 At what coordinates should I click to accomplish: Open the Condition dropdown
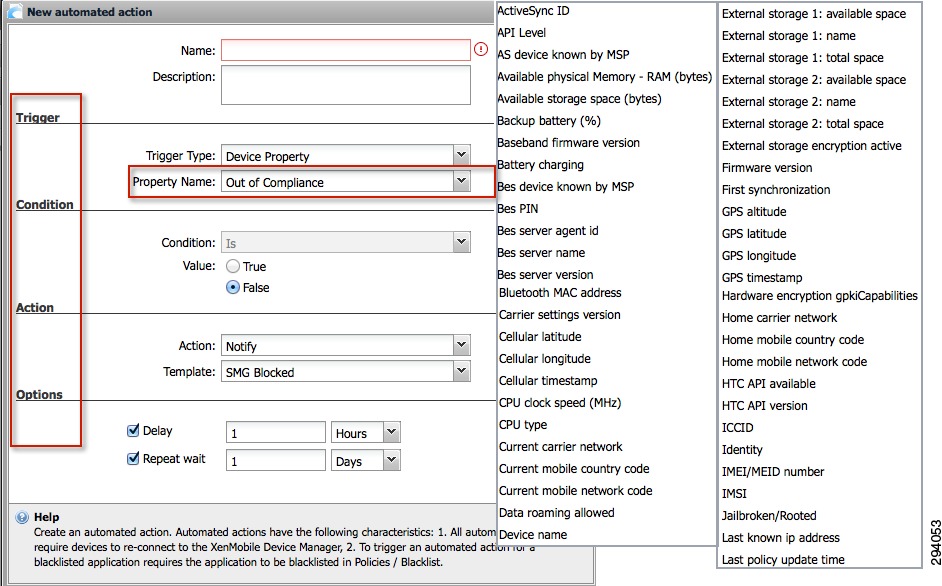(x=461, y=242)
